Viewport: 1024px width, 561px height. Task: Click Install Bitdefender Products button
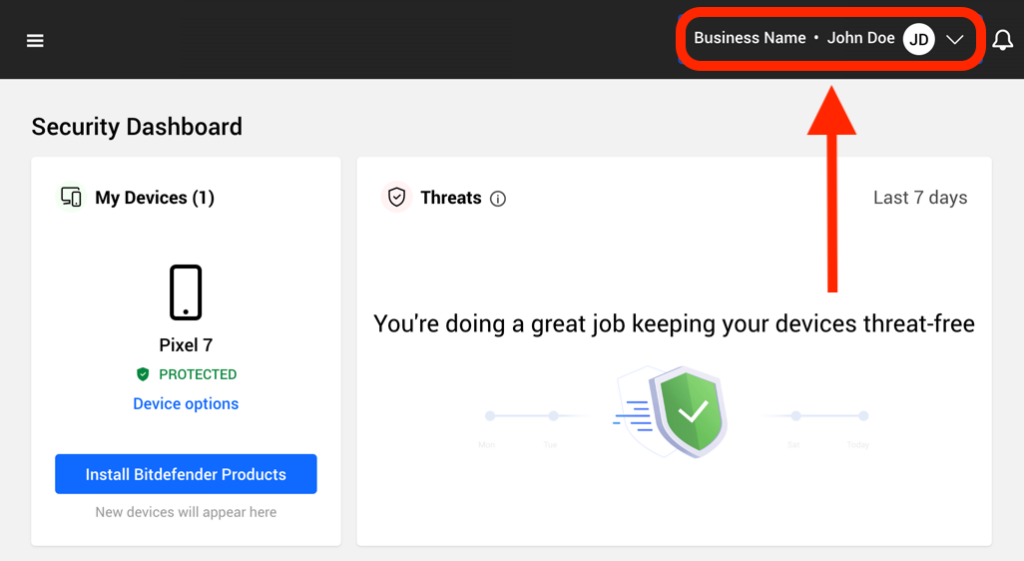[185, 474]
